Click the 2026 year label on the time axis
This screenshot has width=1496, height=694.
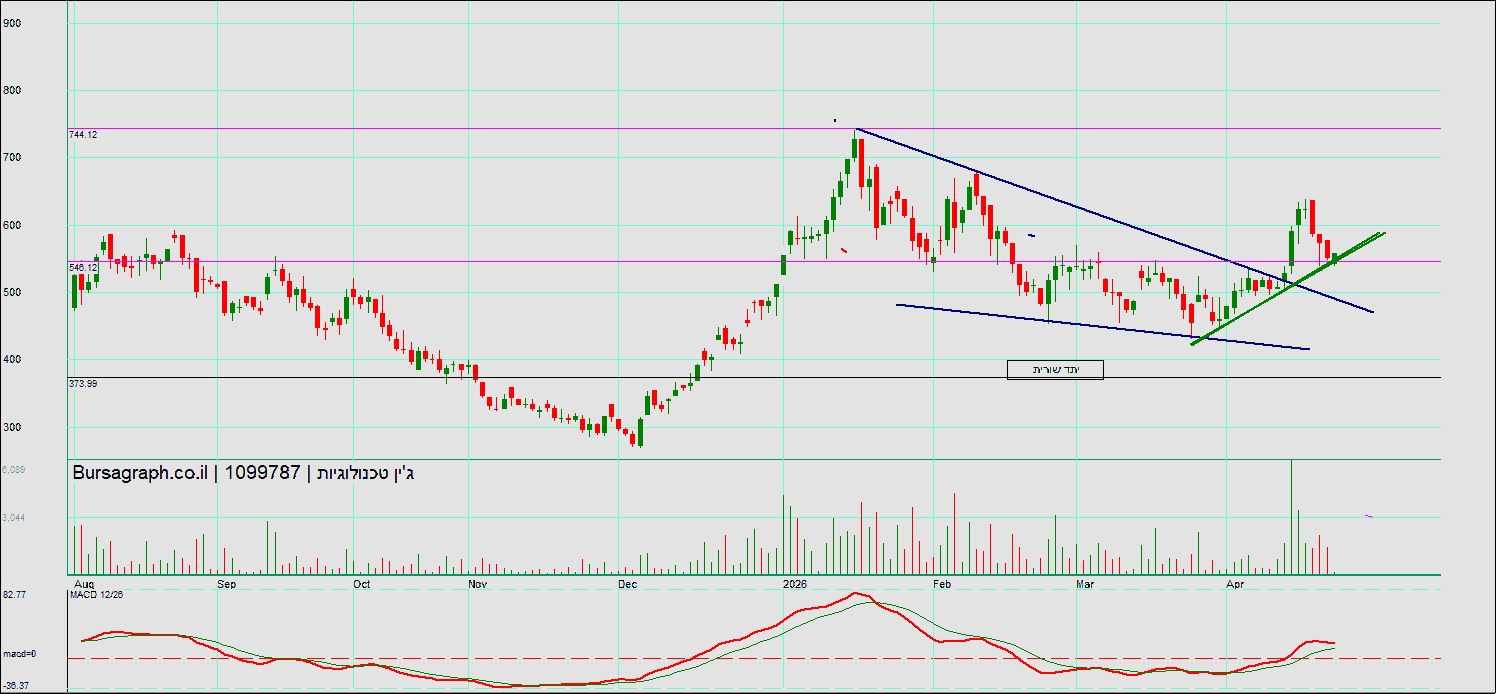pos(795,583)
